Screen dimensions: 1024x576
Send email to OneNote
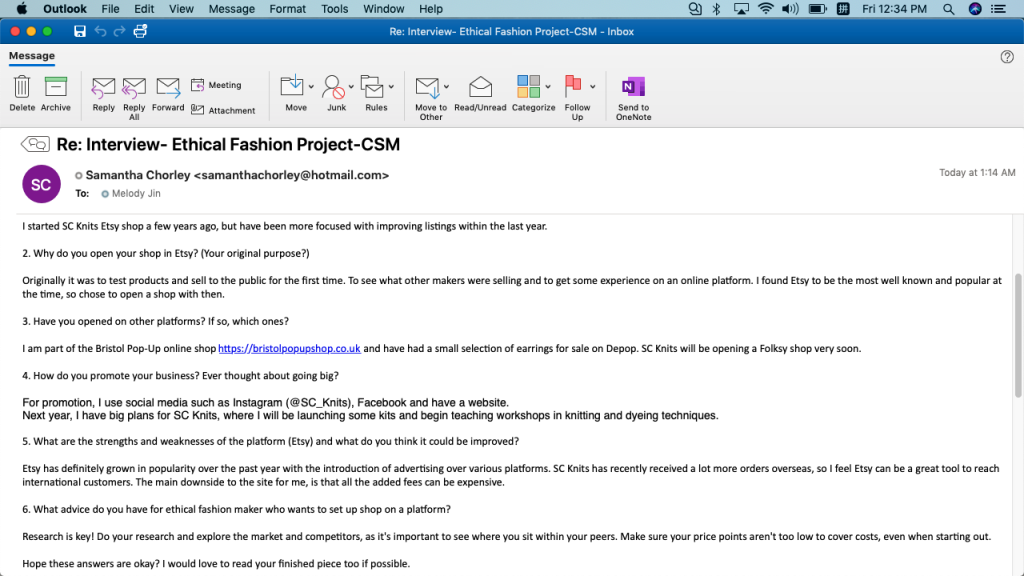633,98
